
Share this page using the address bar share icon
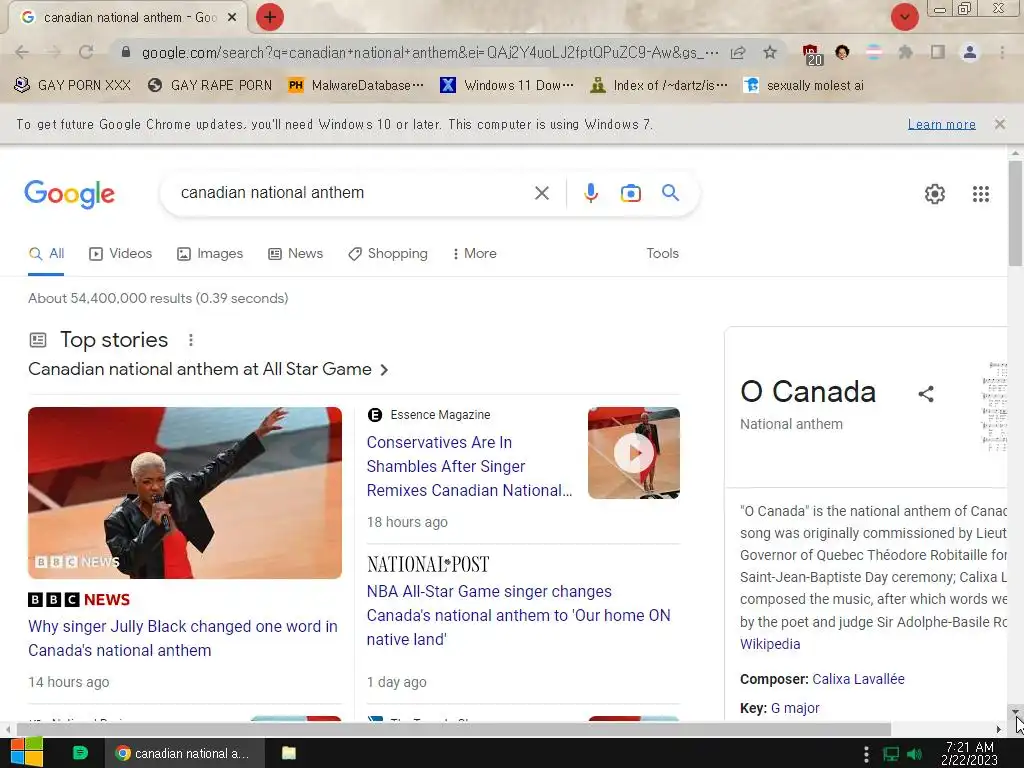point(739,52)
